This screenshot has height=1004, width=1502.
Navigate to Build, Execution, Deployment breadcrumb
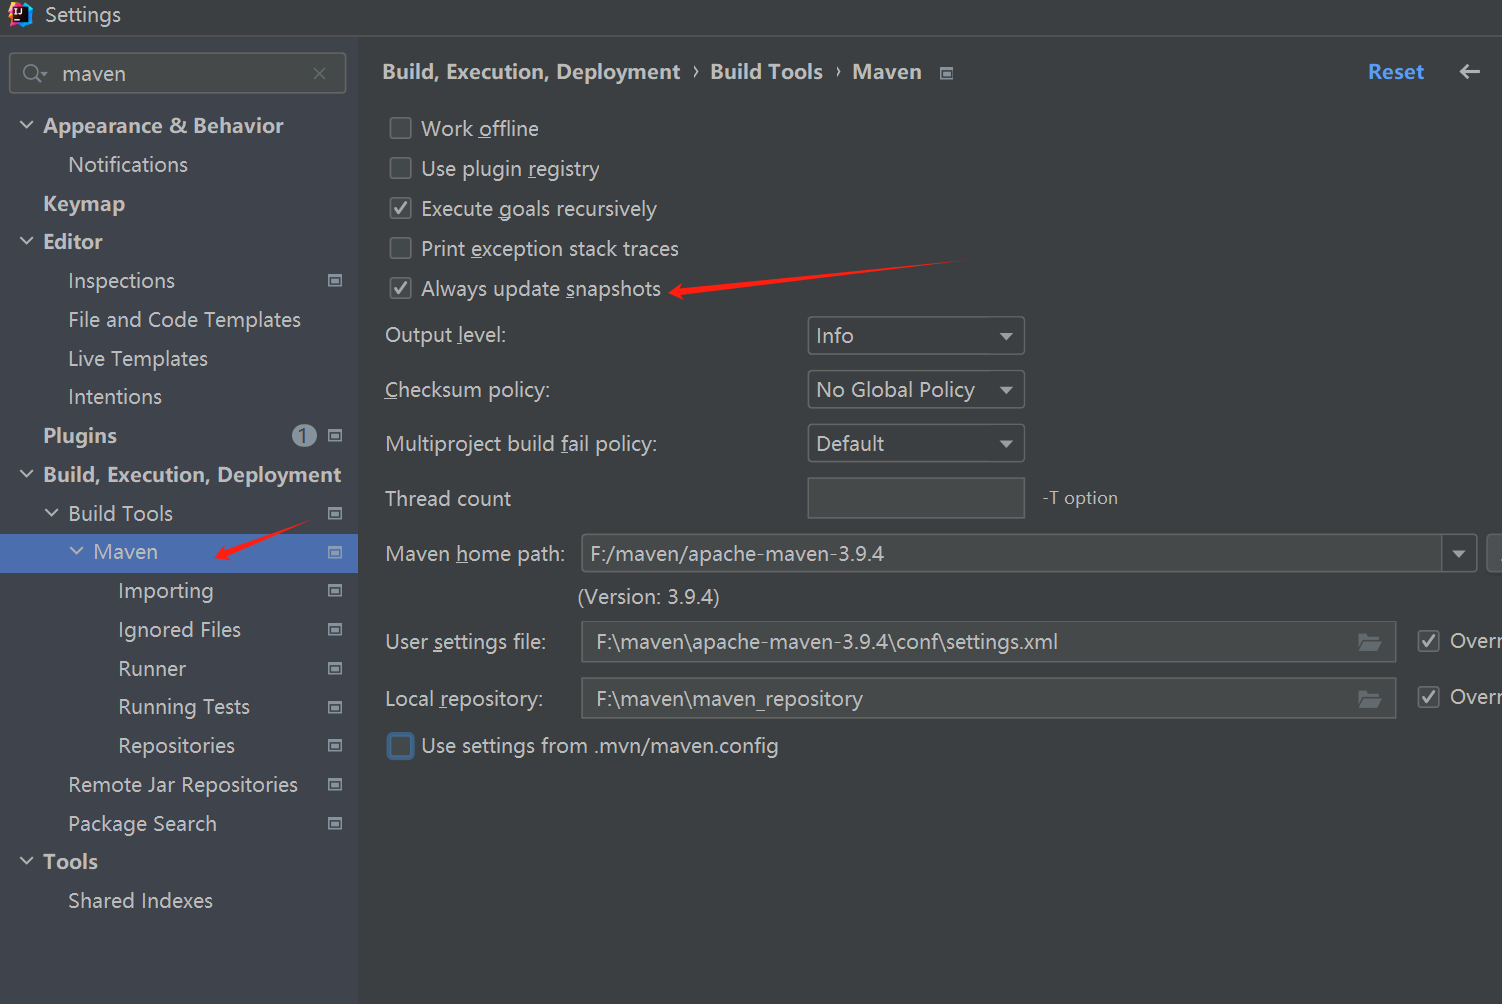pyautogui.click(x=531, y=72)
